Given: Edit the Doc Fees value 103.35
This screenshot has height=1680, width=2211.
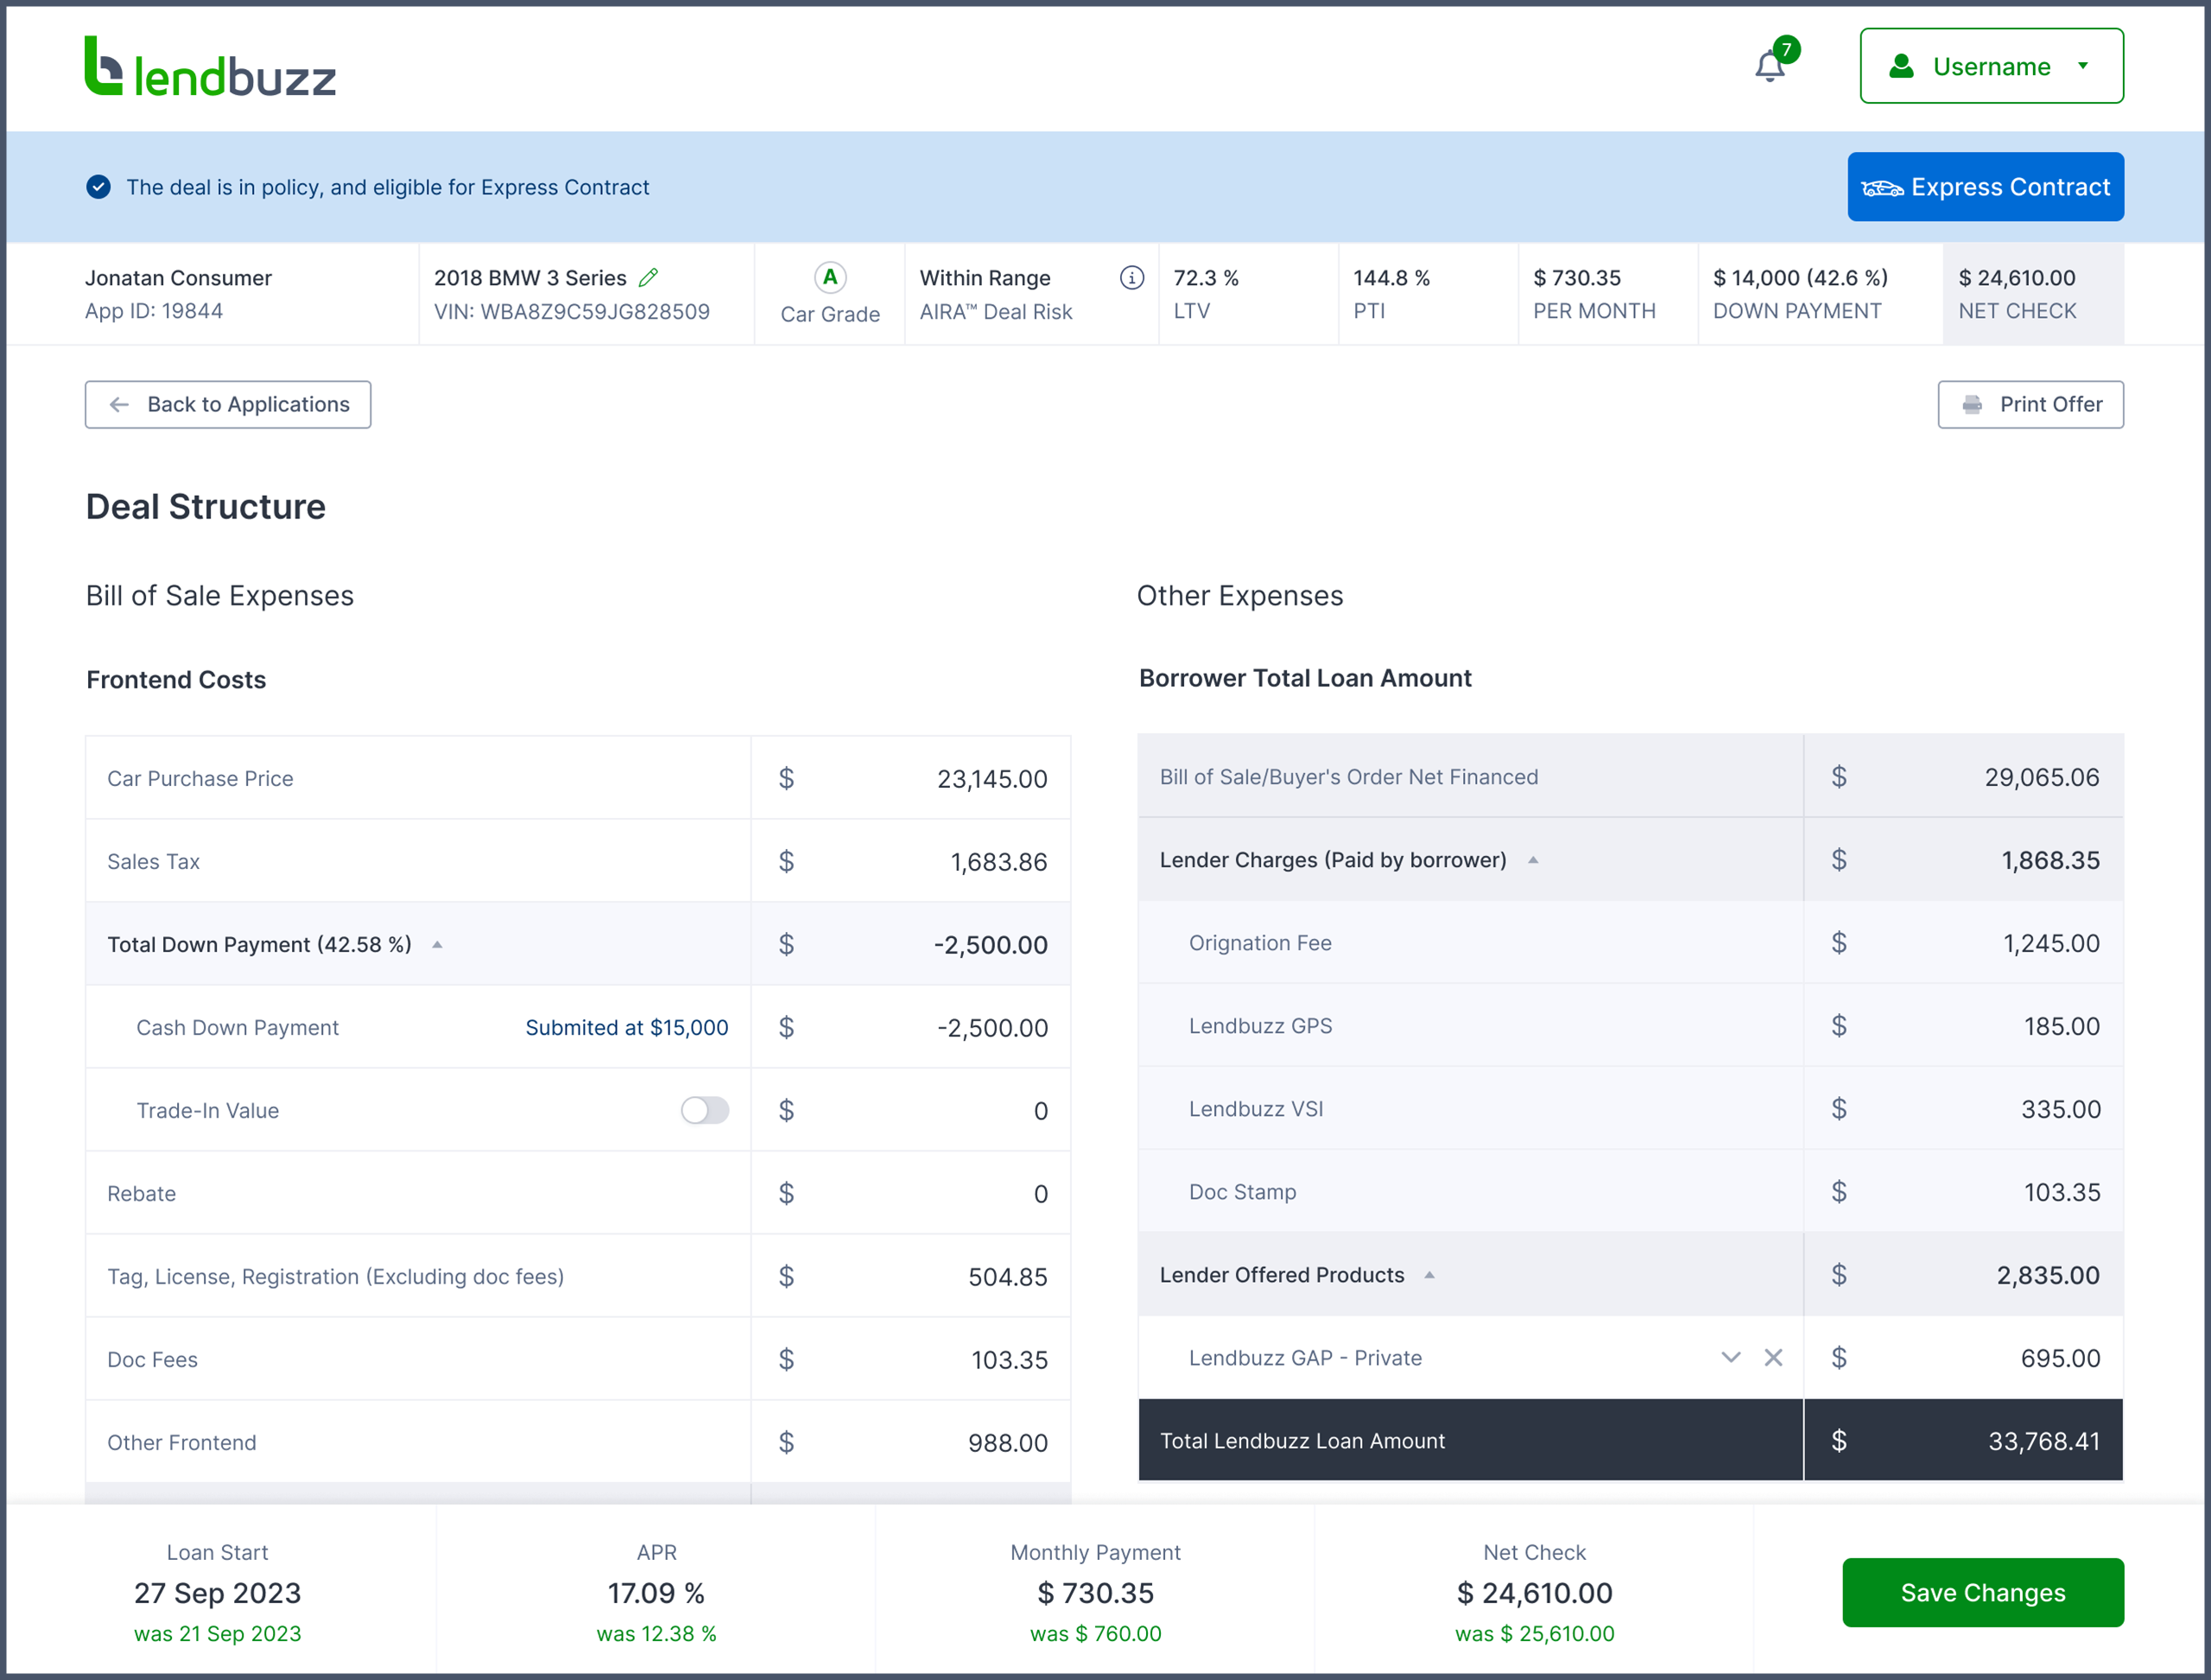Looking at the screenshot, I should (911, 1359).
